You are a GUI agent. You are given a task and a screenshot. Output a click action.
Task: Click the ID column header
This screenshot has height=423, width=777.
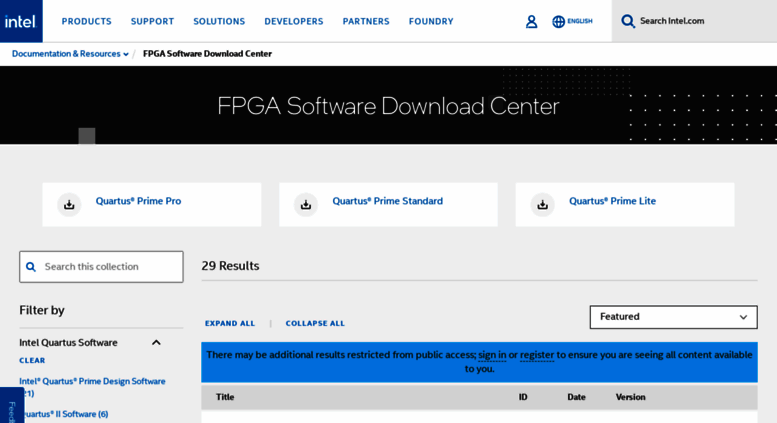[523, 397]
